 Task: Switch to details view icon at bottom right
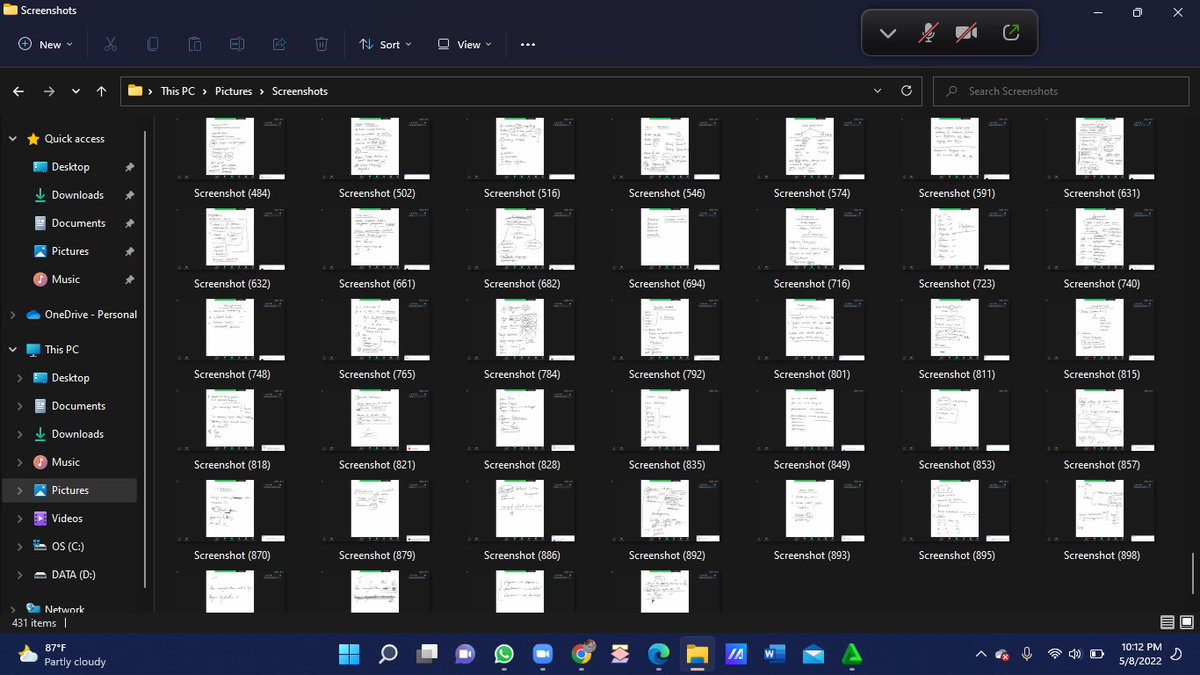[1167, 622]
